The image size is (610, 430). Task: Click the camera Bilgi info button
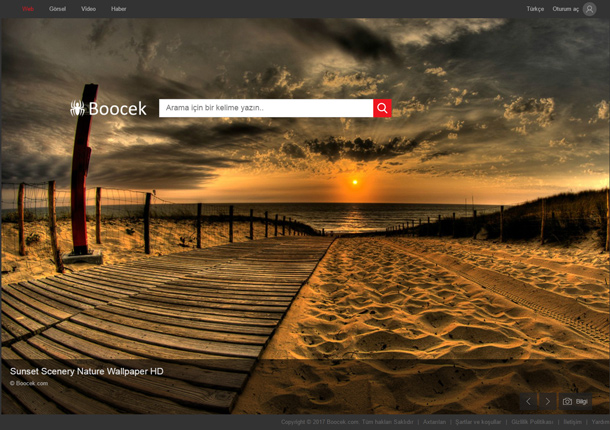point(575,401)
